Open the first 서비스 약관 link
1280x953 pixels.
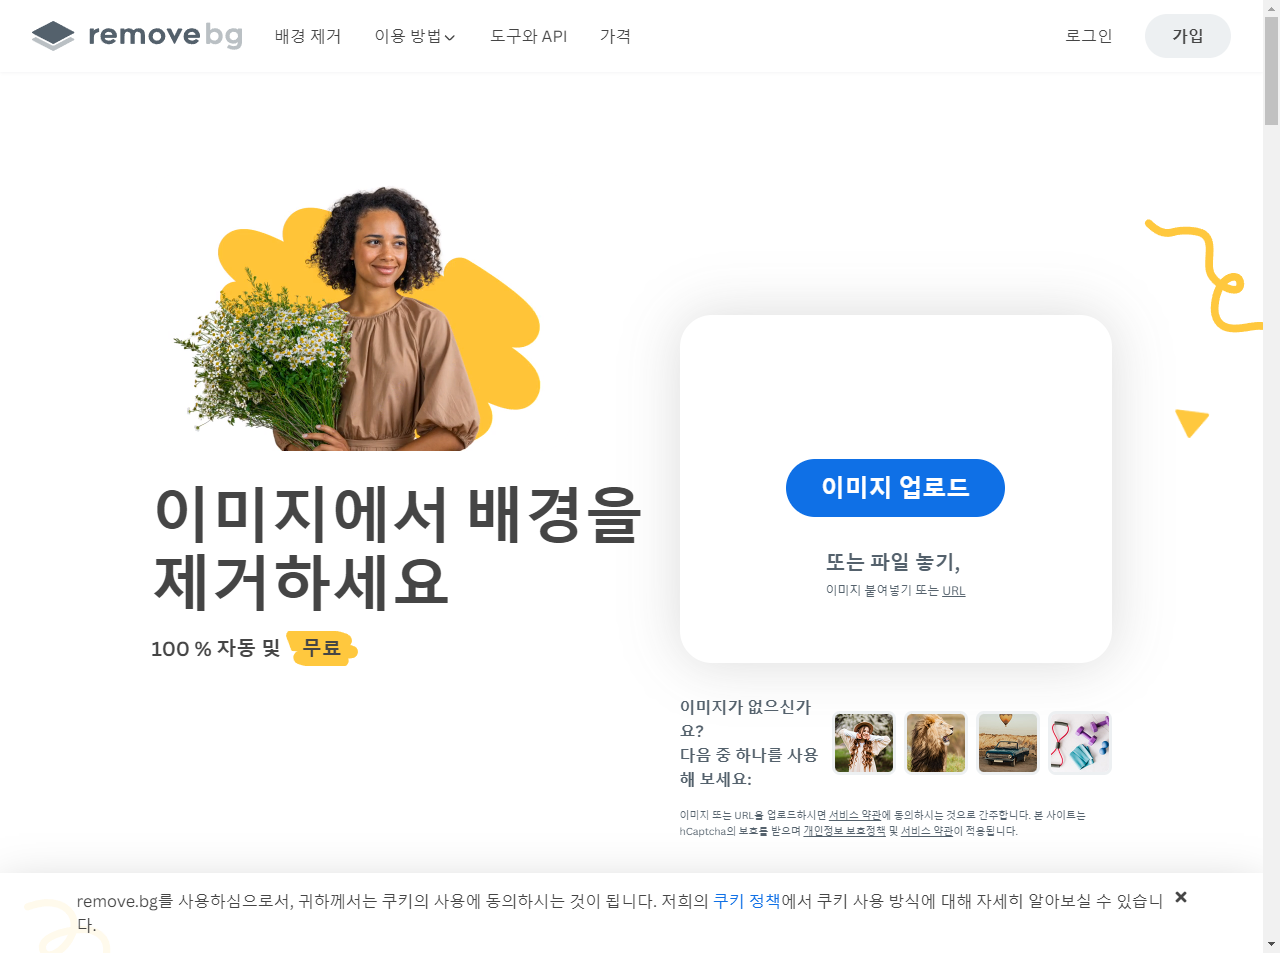pyautogui.click(x=855, y=815)
